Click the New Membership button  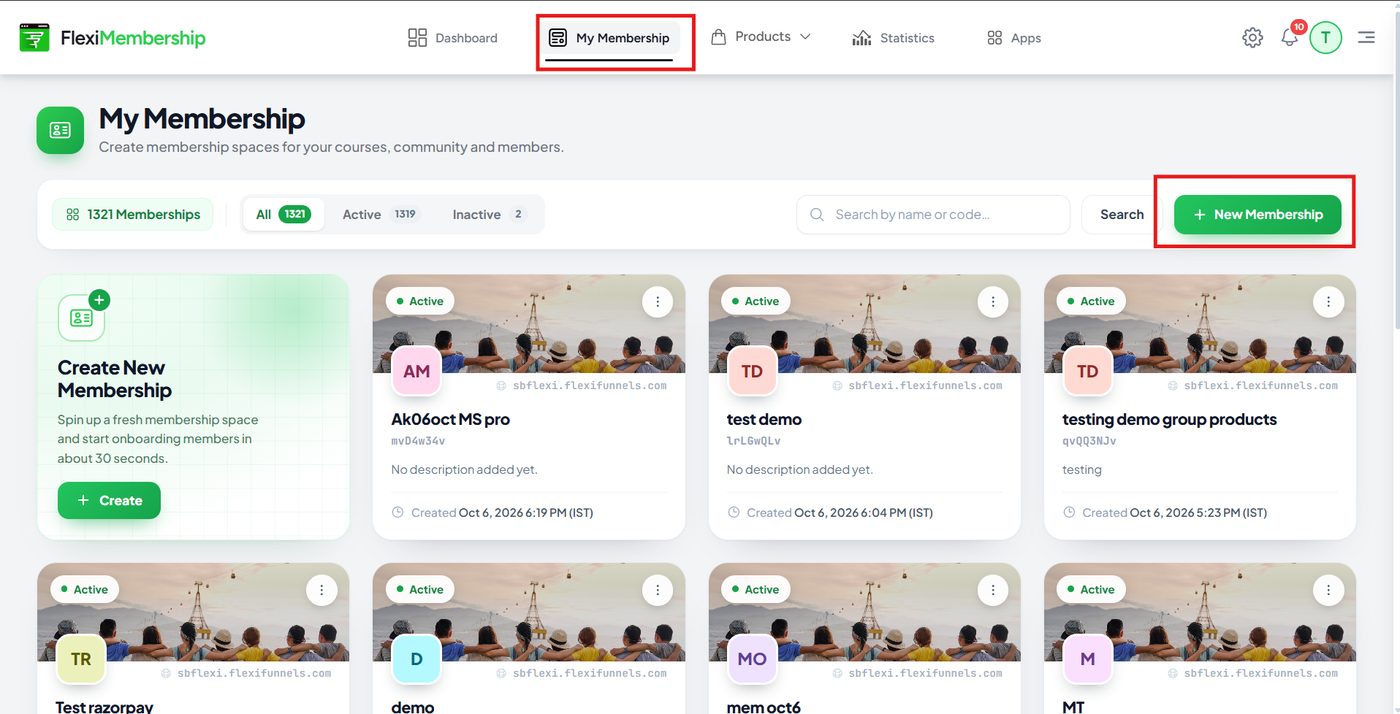click(1258, 214)
